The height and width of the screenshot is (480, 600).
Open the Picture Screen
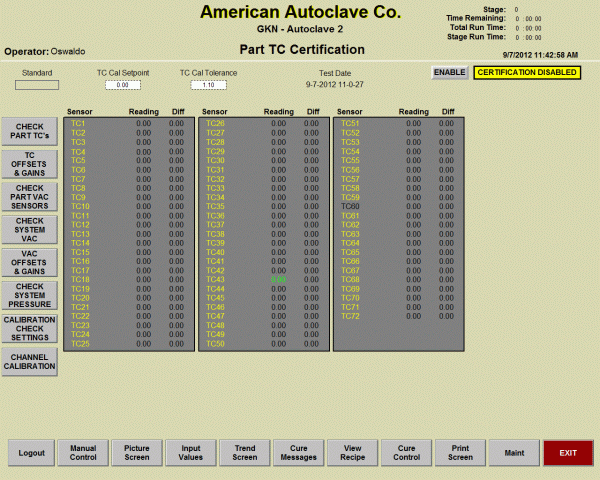click(x=137, y=453)
